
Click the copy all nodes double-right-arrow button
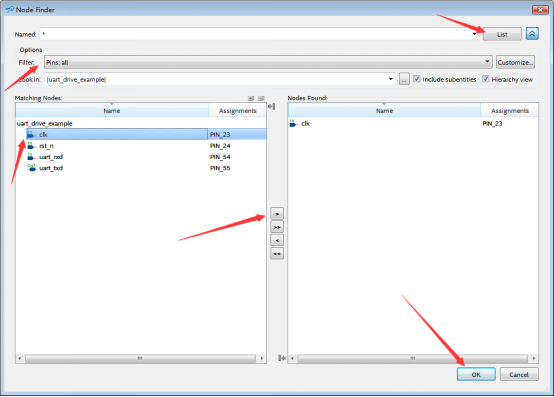(277, 227)
